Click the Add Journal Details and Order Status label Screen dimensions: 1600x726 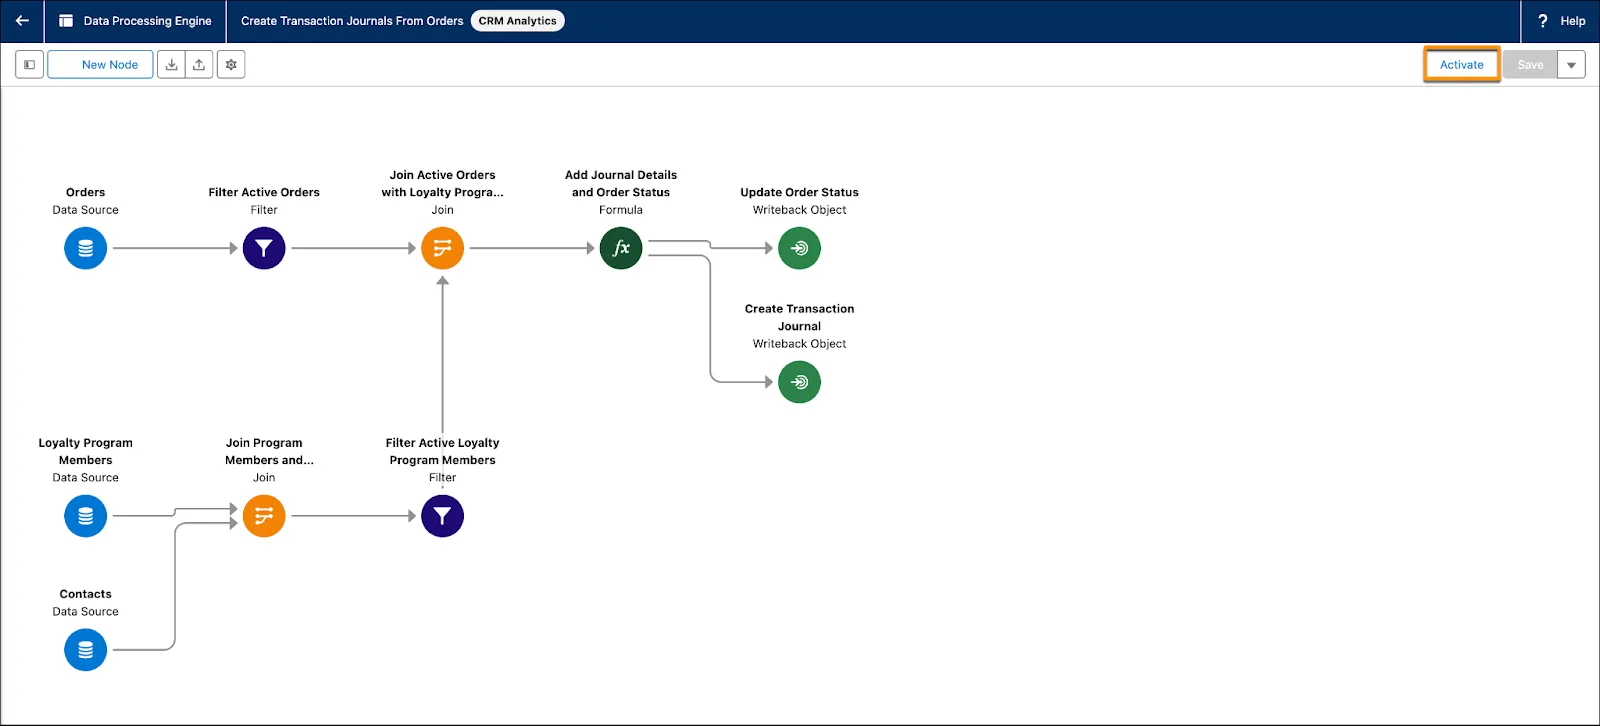[621, 184]
